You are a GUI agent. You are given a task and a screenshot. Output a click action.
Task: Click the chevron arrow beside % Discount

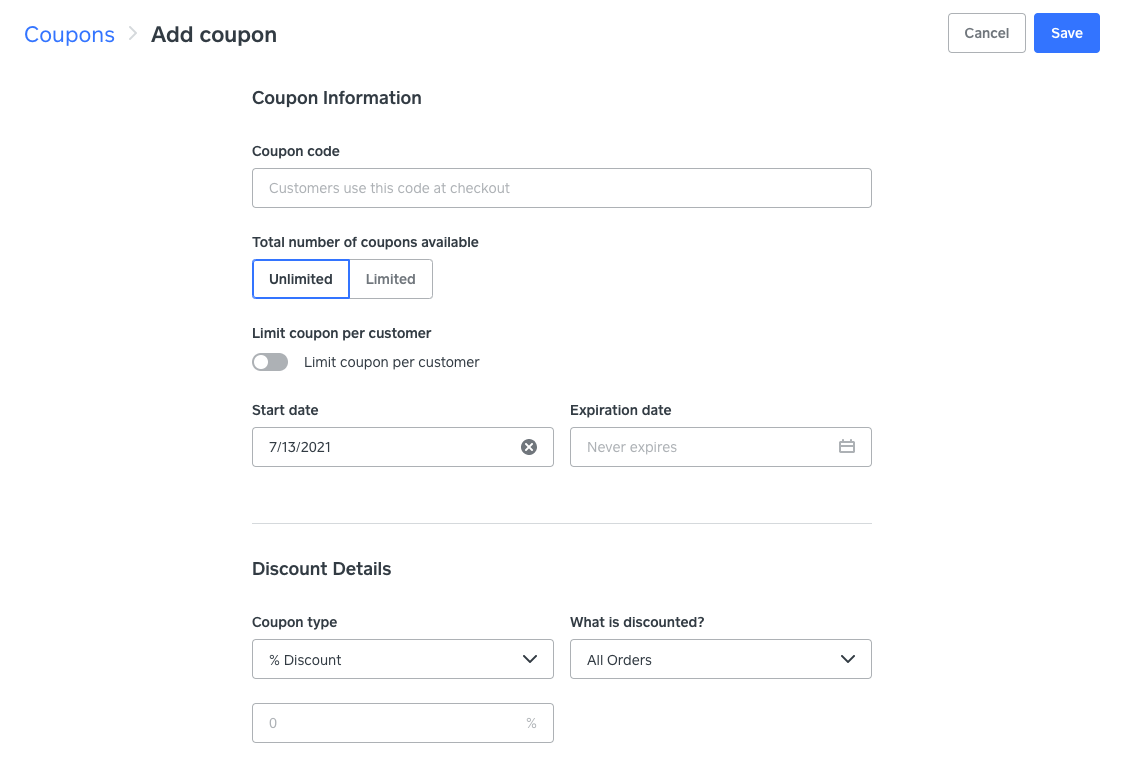click(530, 660)
